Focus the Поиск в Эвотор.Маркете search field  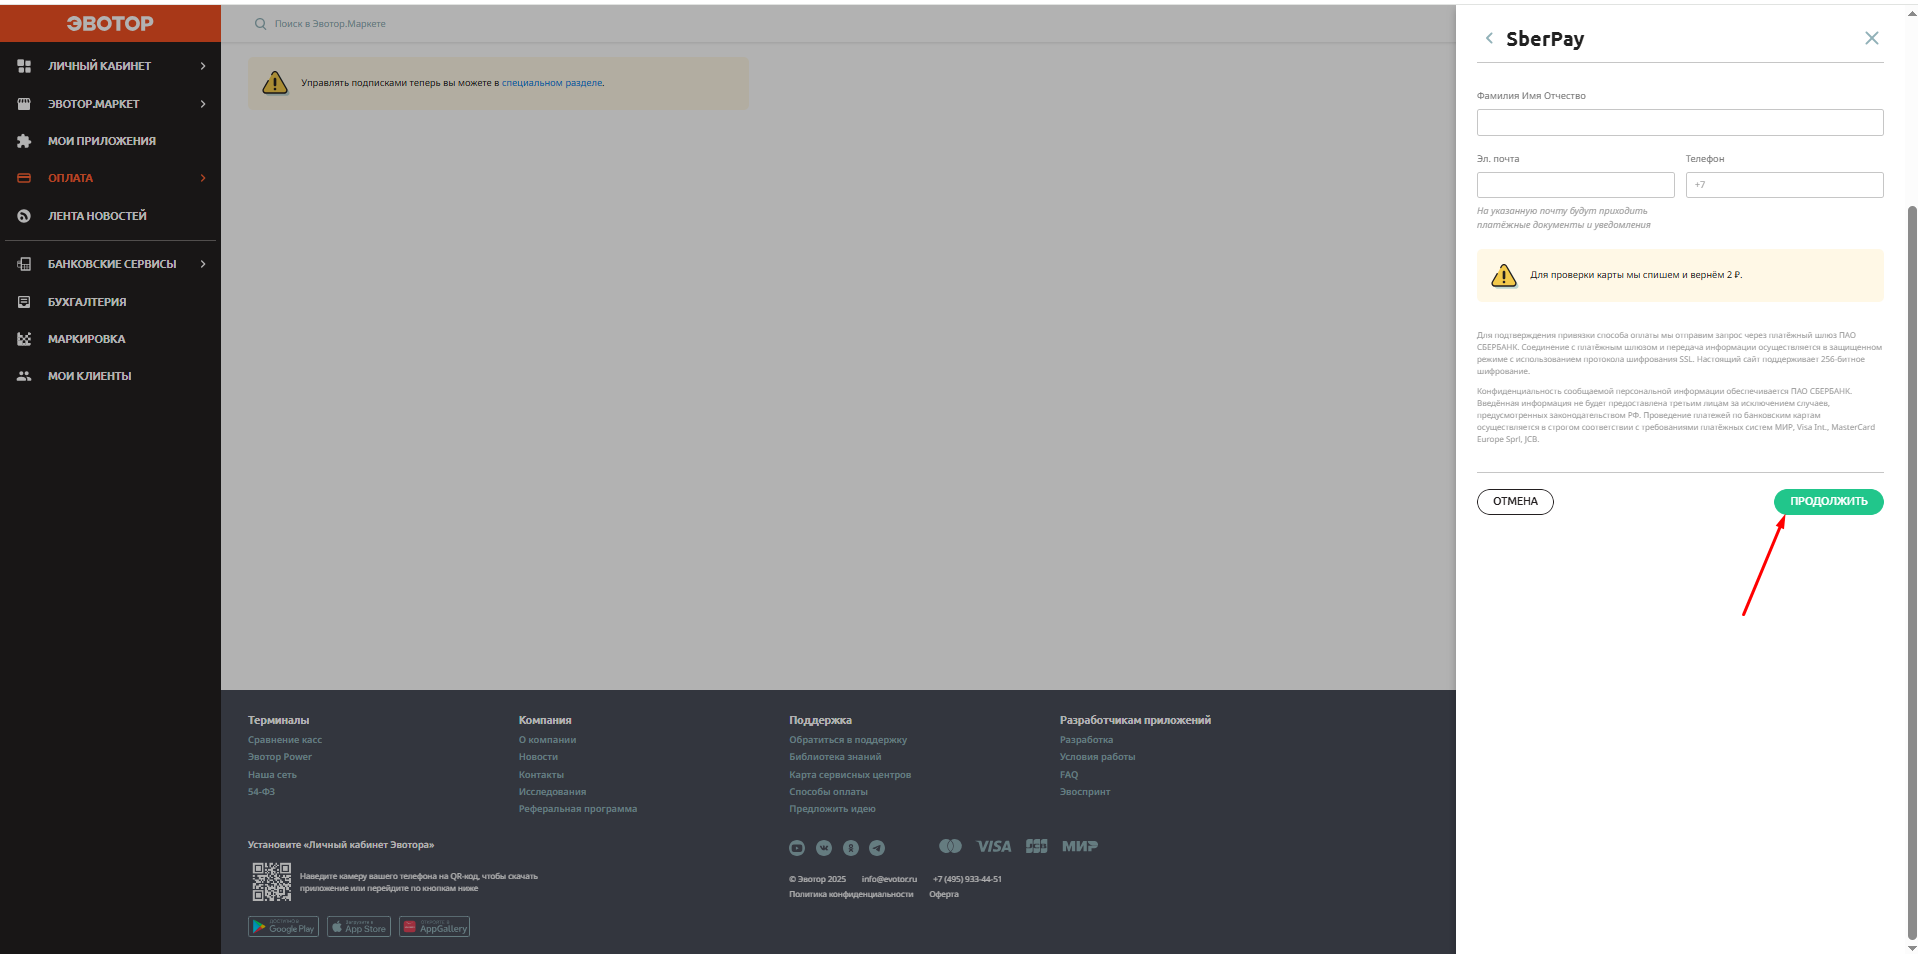pos(330,24)
